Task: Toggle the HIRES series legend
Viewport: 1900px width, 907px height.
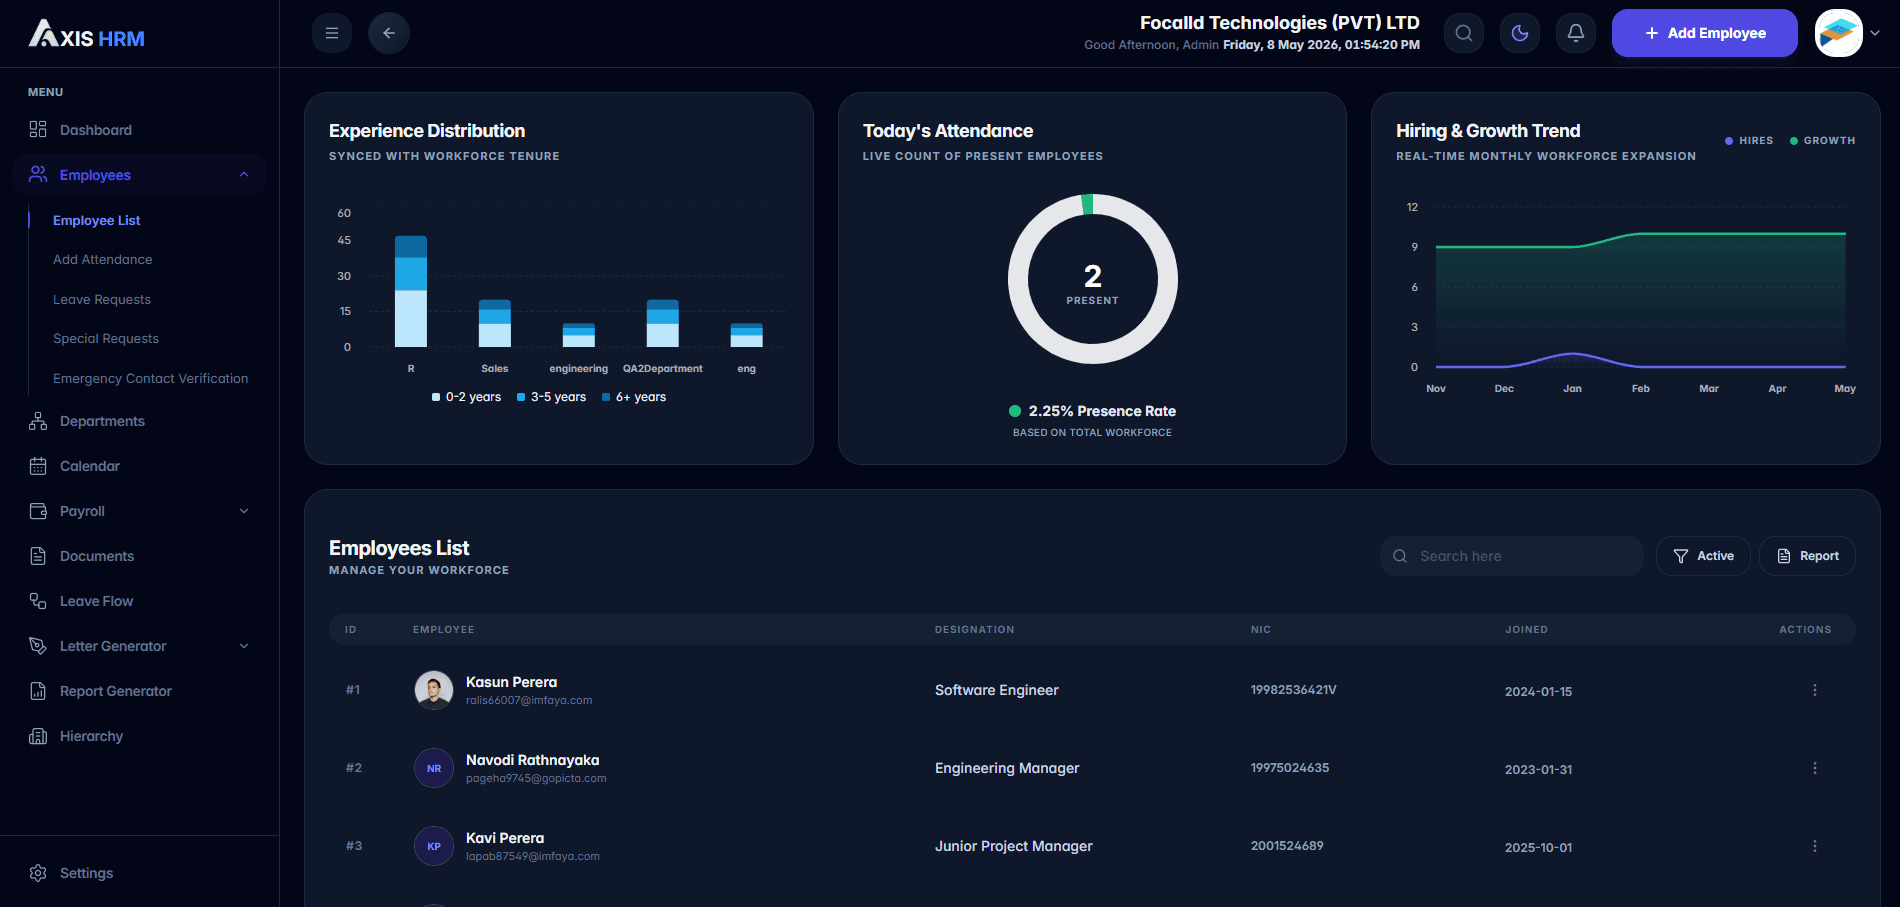Action: (x=1749, y=141)
